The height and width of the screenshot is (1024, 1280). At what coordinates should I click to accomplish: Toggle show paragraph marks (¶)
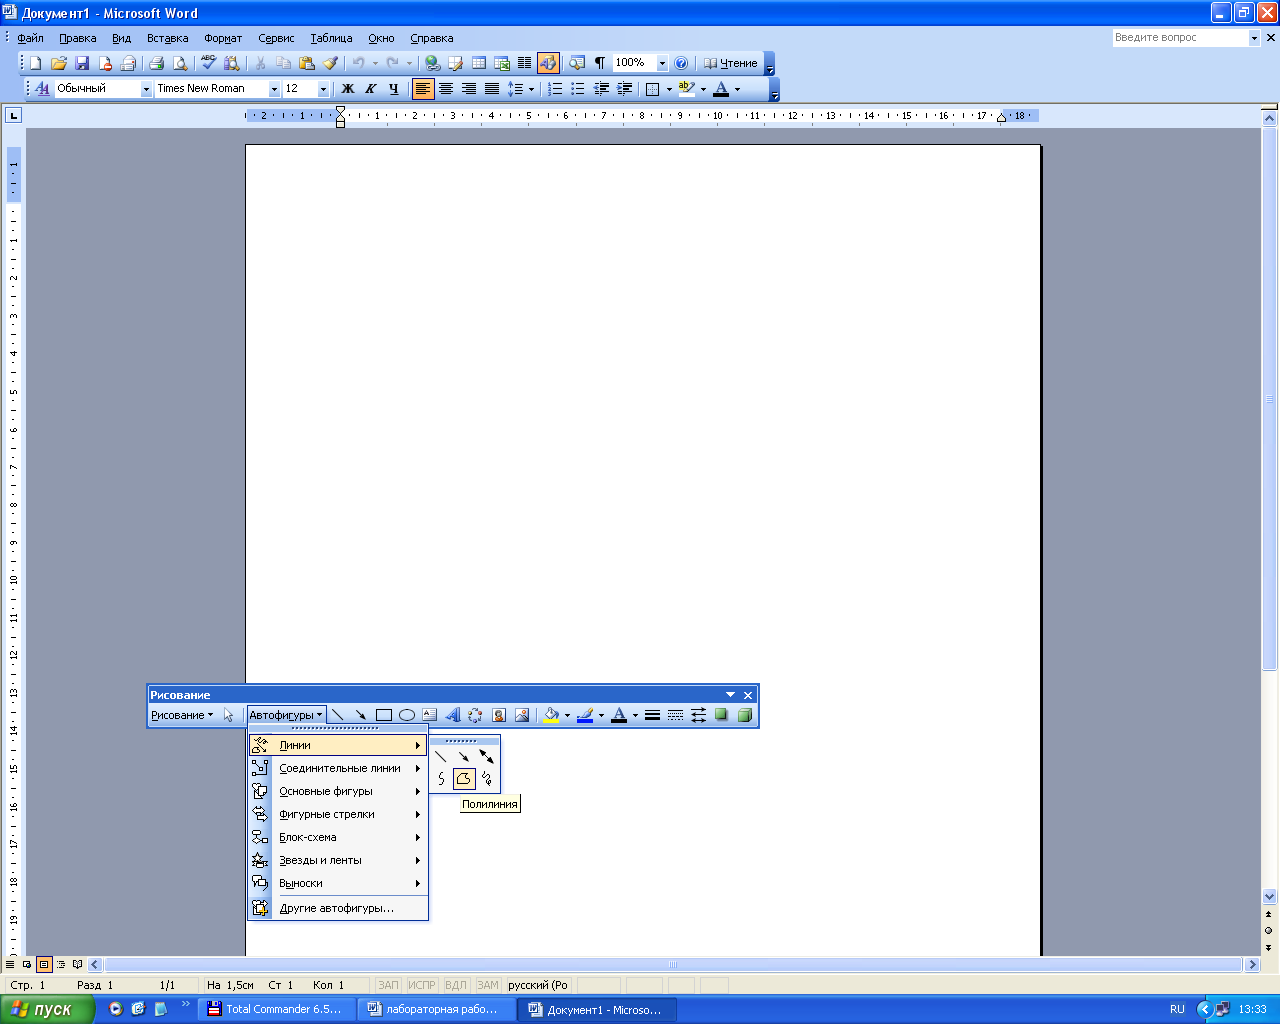coord(600,63)
